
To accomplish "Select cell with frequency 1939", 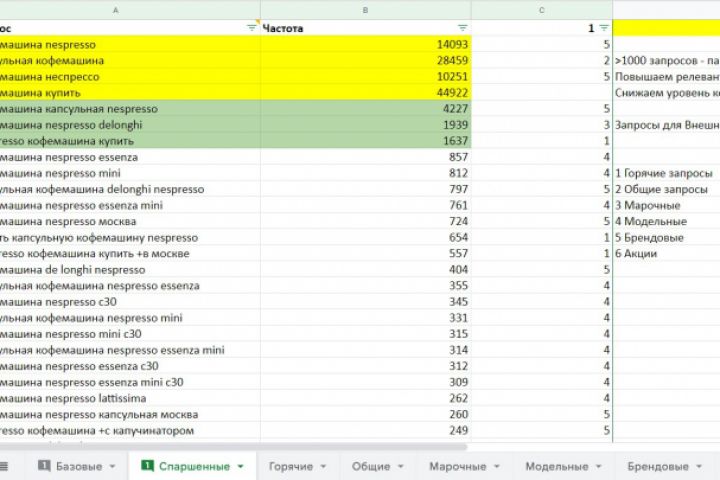I will point(366,125).
